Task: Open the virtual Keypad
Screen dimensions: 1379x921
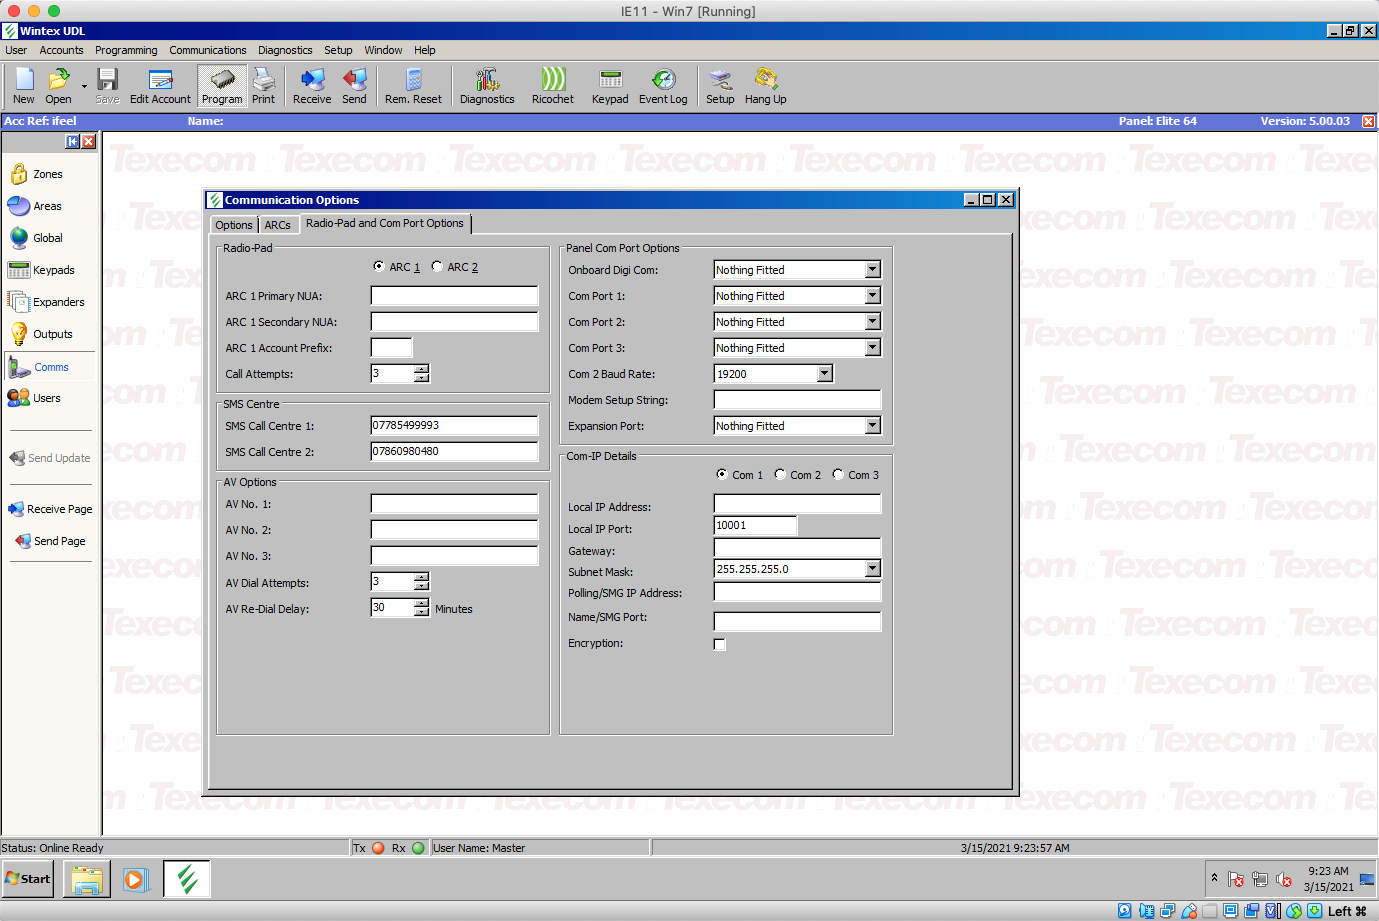Action: pos(610,86)
